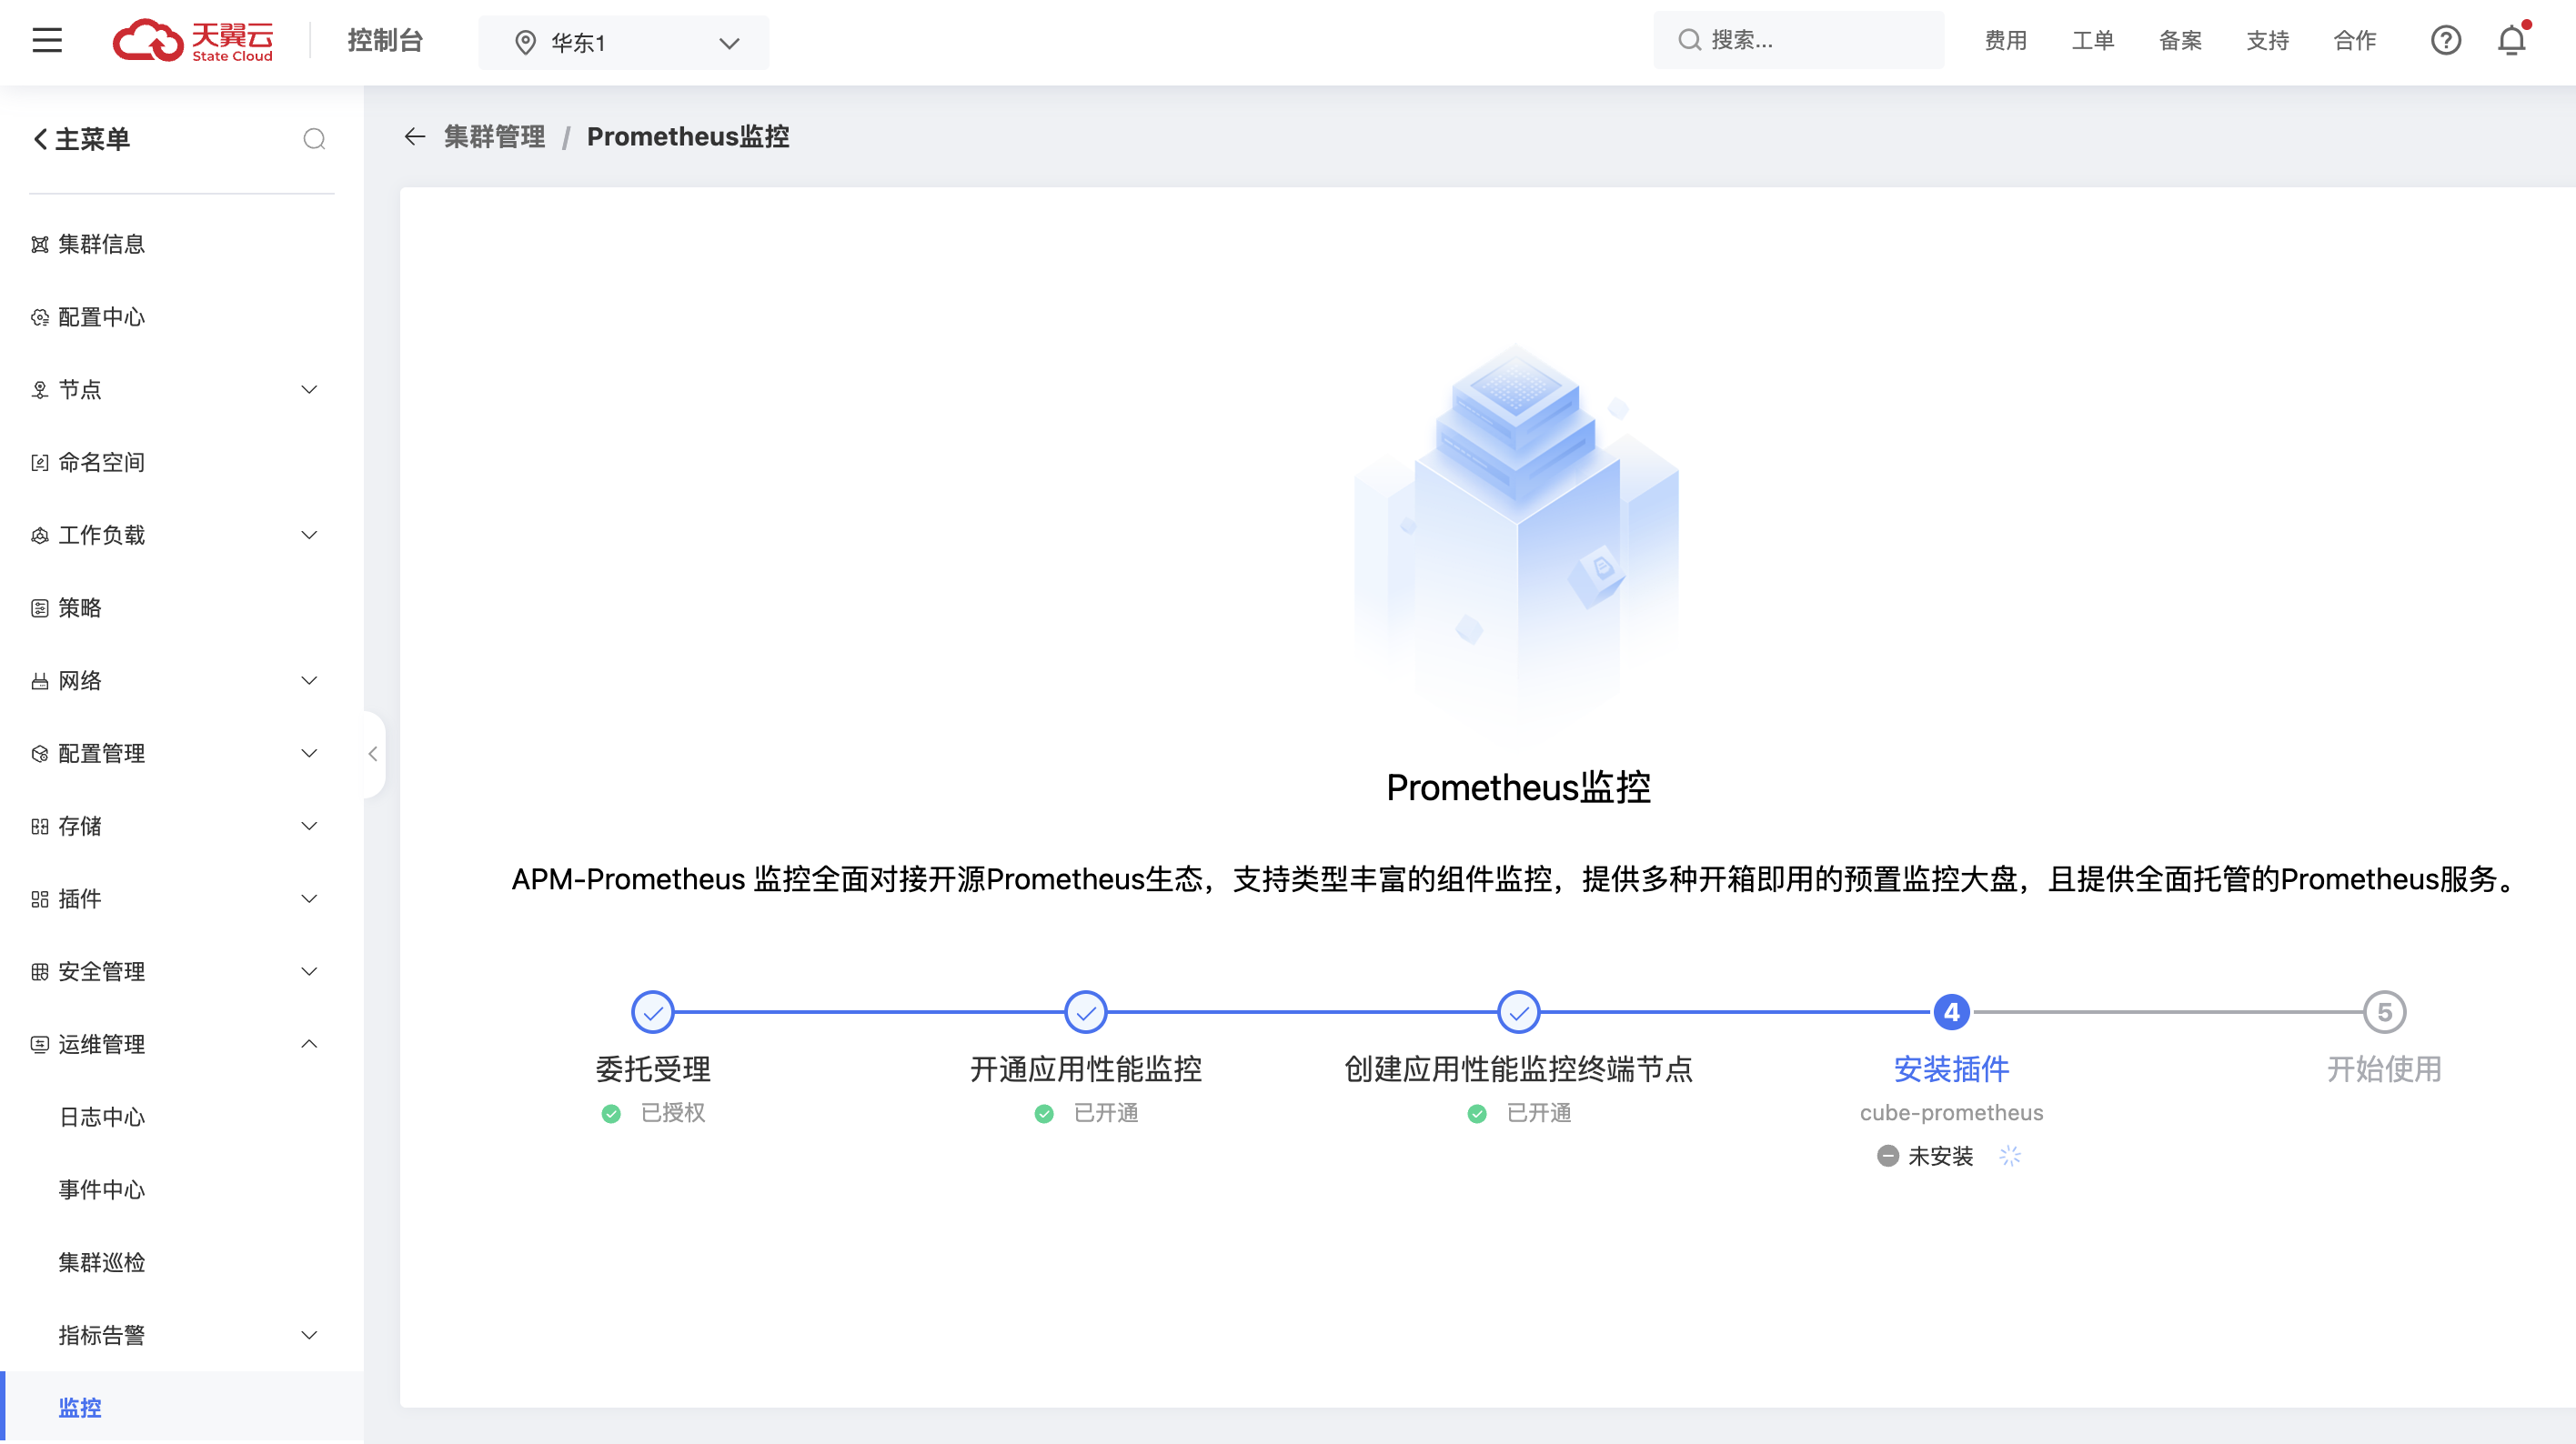Click the 命名空间 namespace icon
Screen dimensions: 2576x1444
[x=40, y=463]
